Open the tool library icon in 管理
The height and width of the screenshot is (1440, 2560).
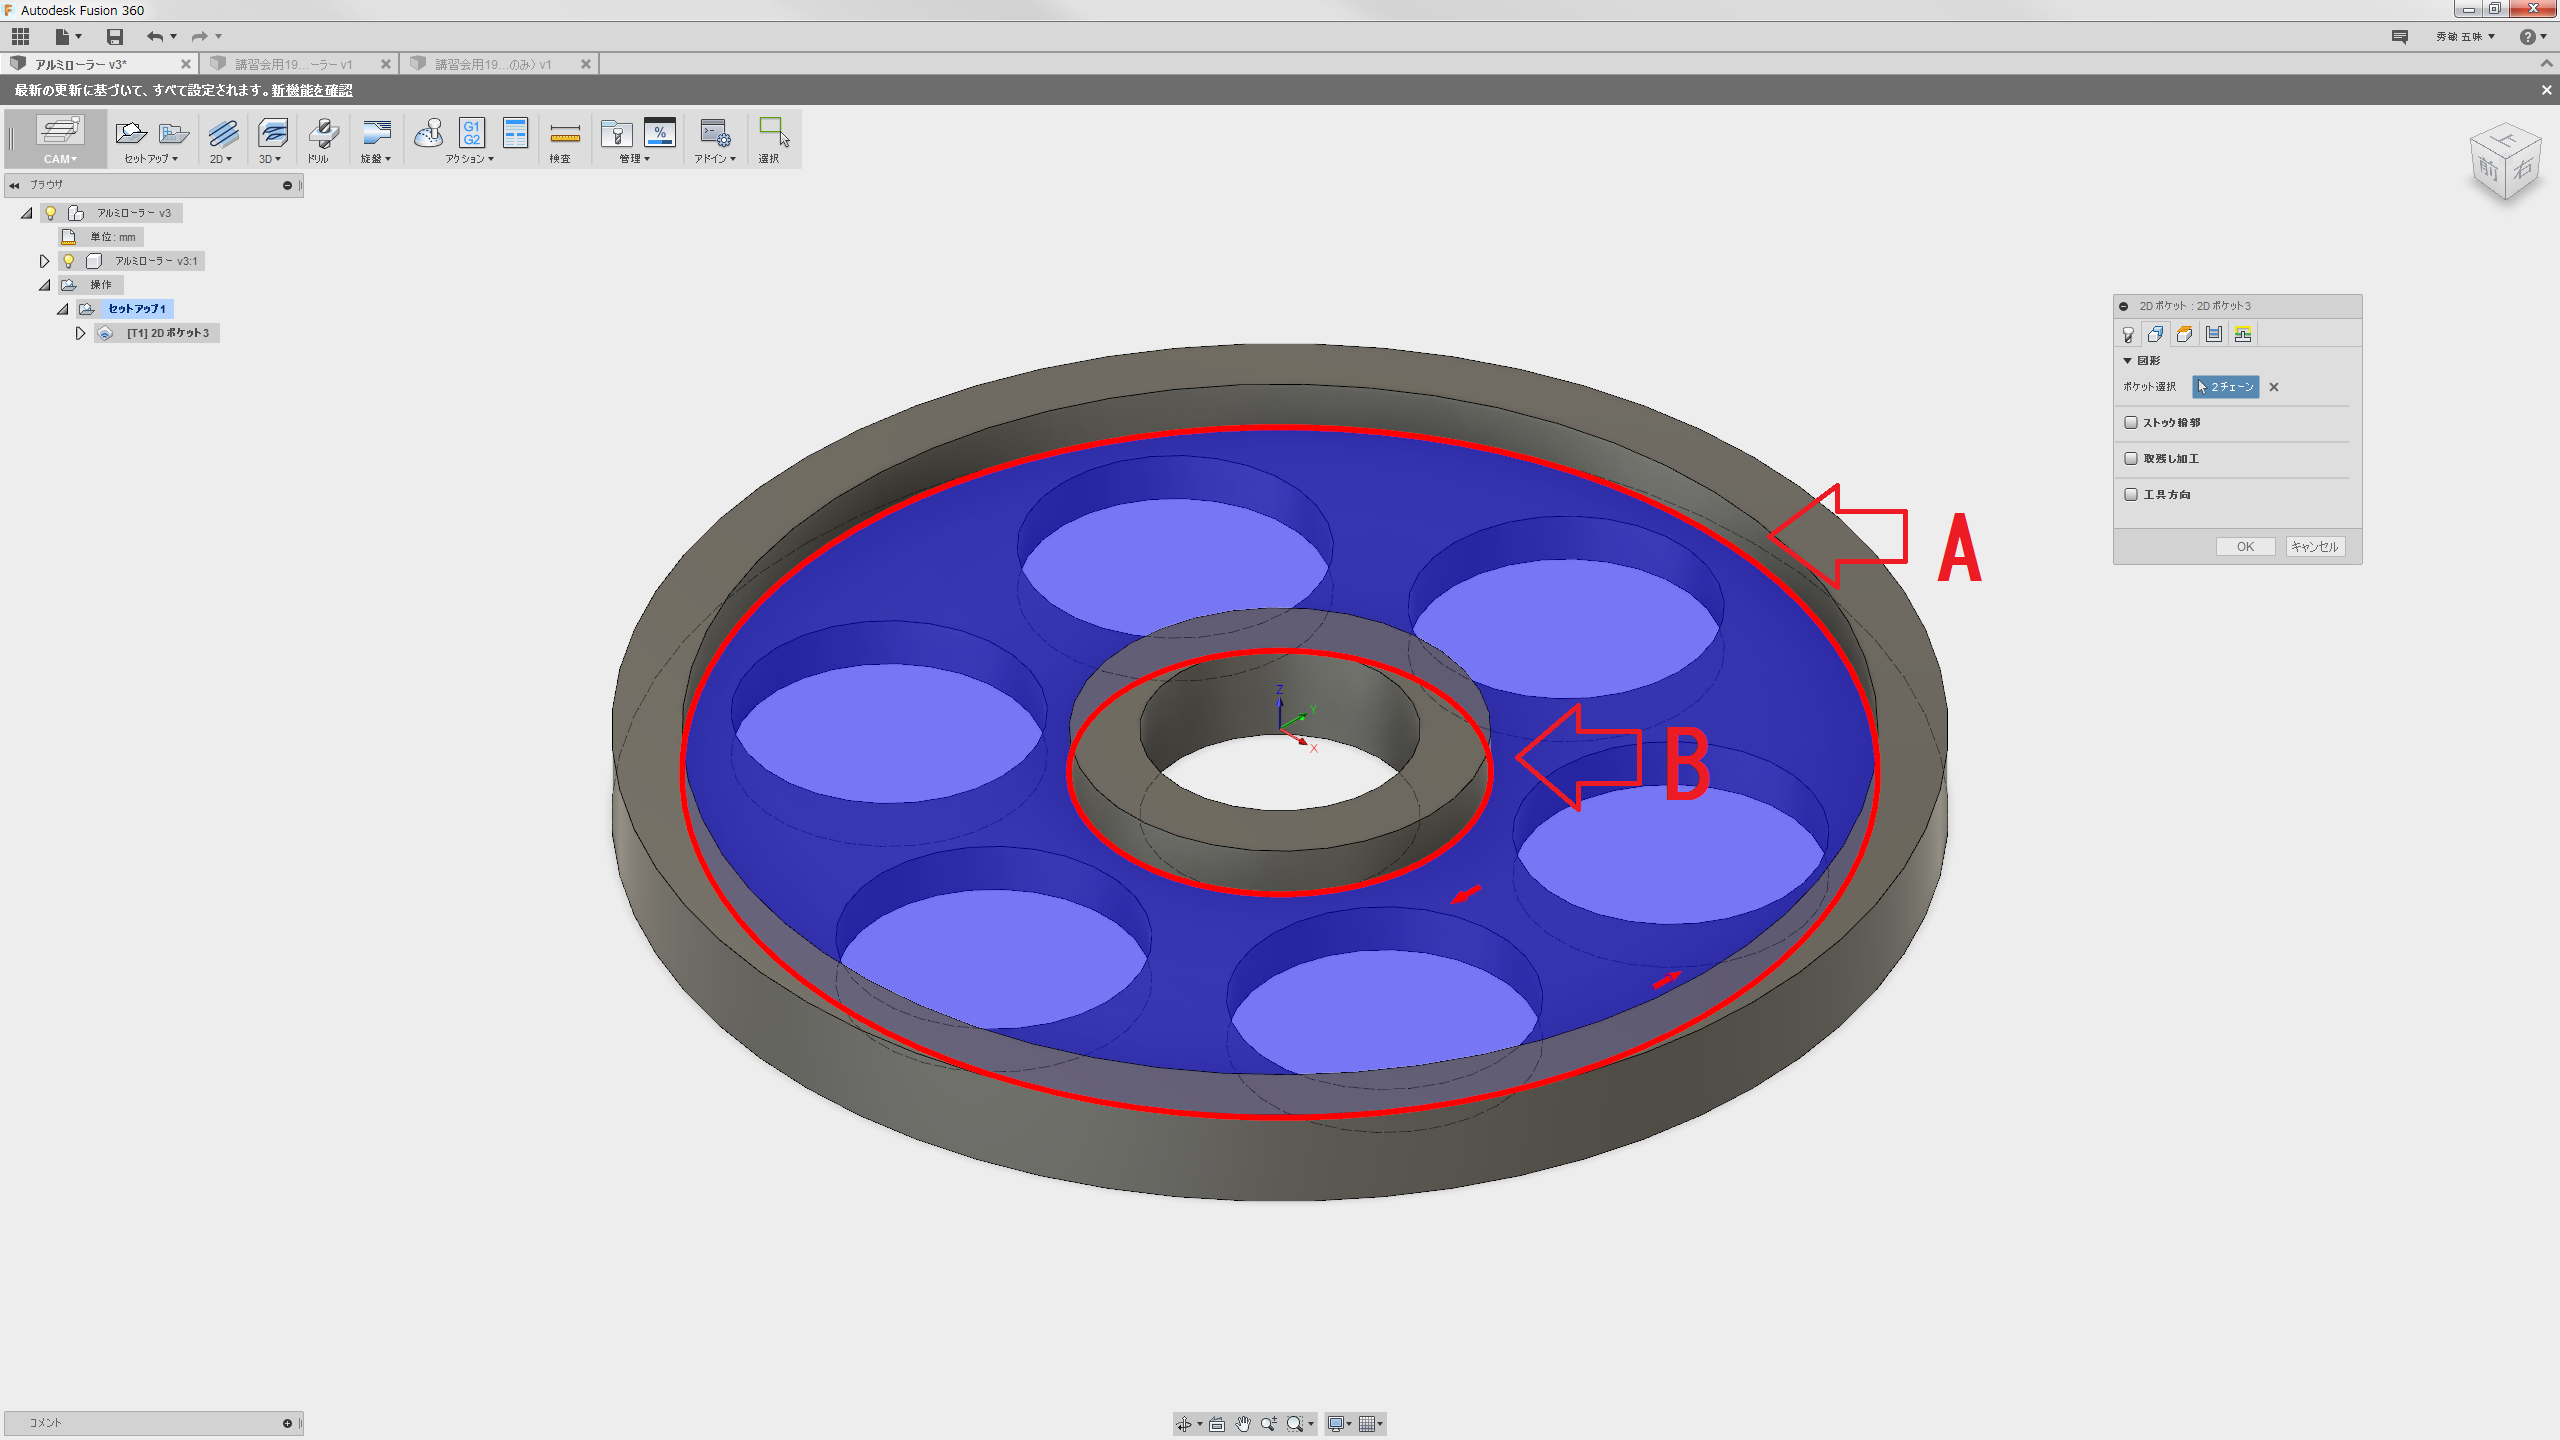616,133
